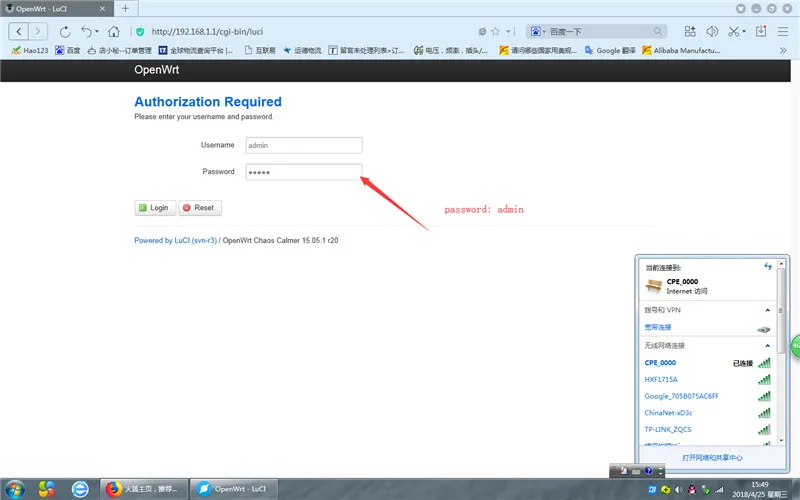Click the speaker mute icon in toolbar
This screenshot has height=500, width=800.
[712, 32]
